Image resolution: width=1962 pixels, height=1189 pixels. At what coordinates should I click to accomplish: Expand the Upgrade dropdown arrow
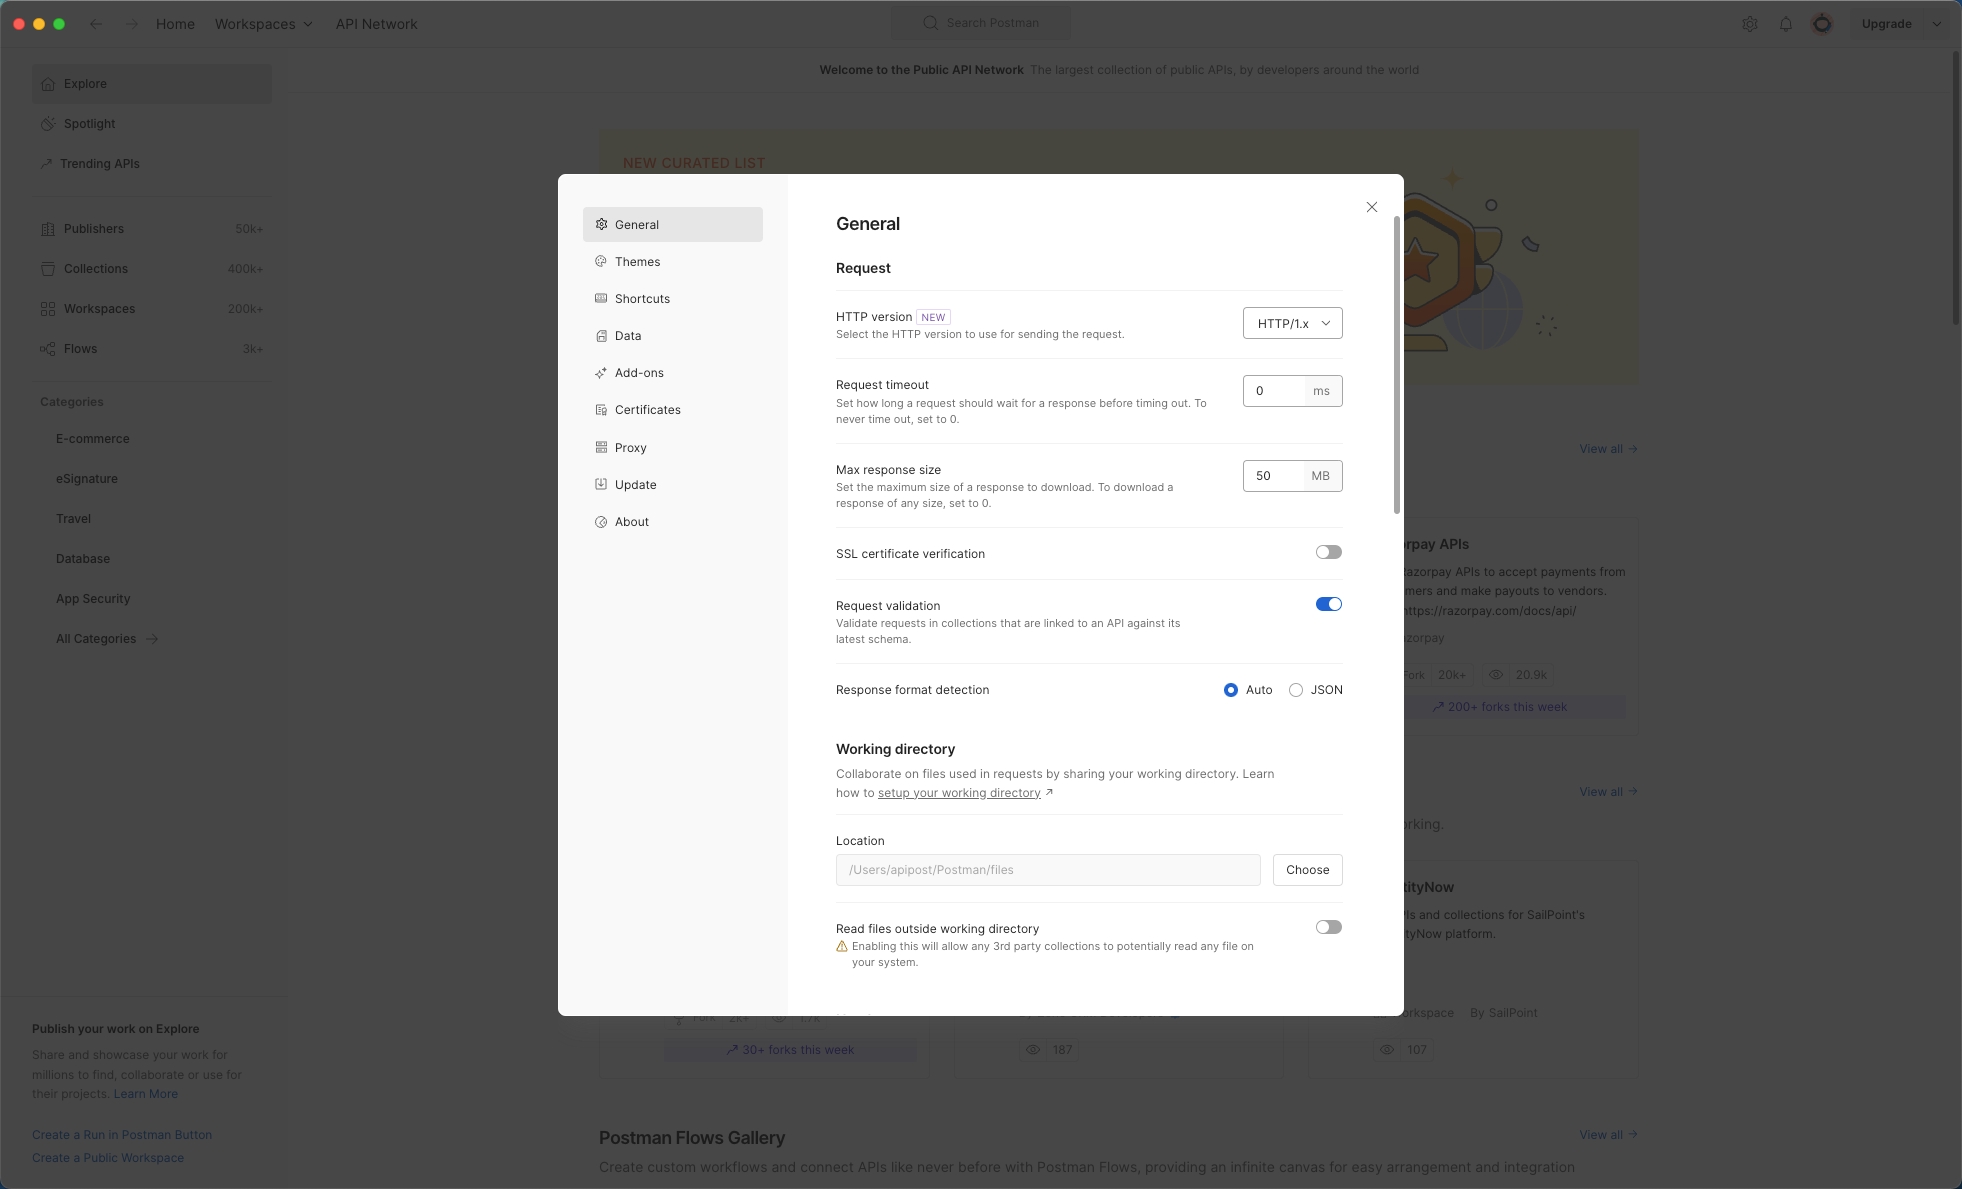pyautogui.click(x=1937, y=24)
